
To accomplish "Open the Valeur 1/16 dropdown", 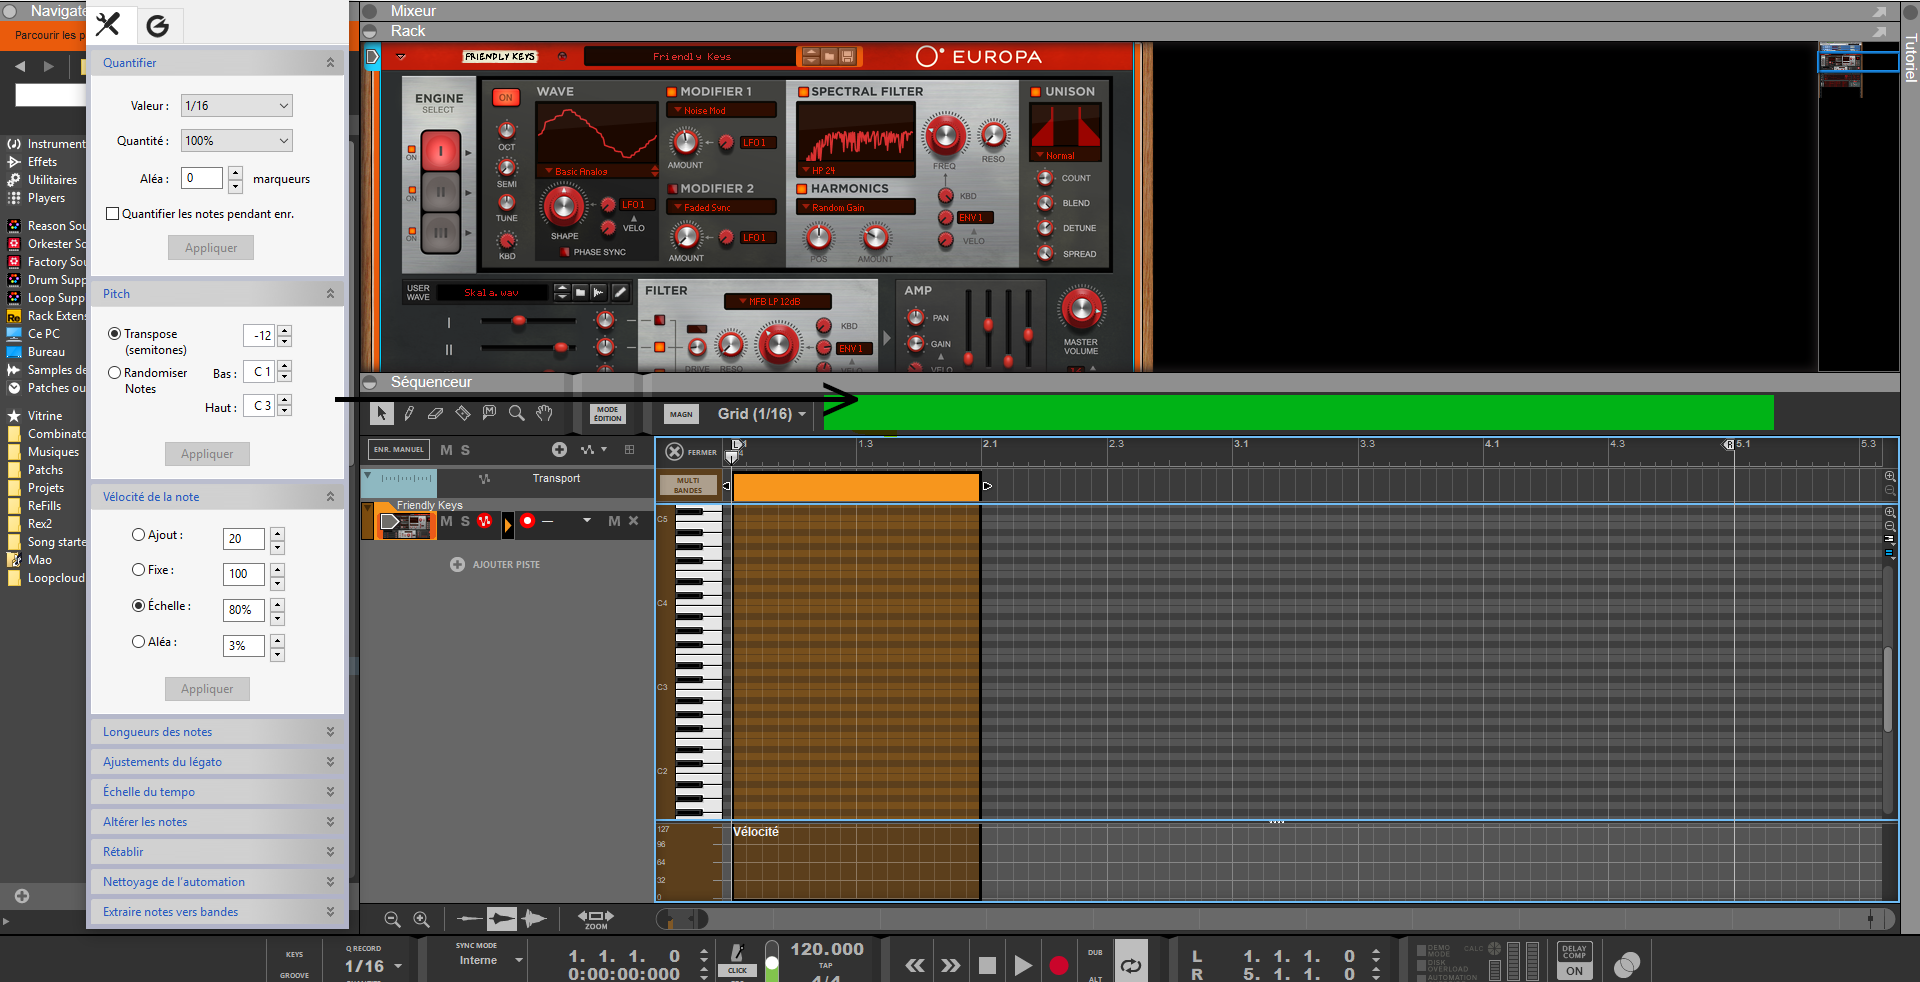I will [237, 106].
